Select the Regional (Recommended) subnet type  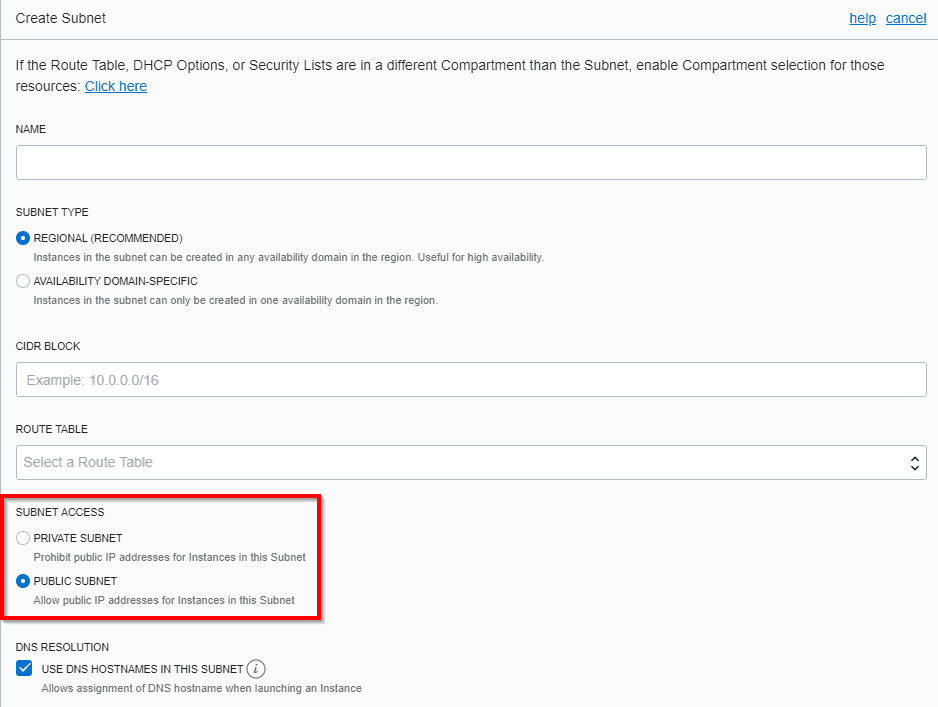pyautogui.click(x=23, y=238)
